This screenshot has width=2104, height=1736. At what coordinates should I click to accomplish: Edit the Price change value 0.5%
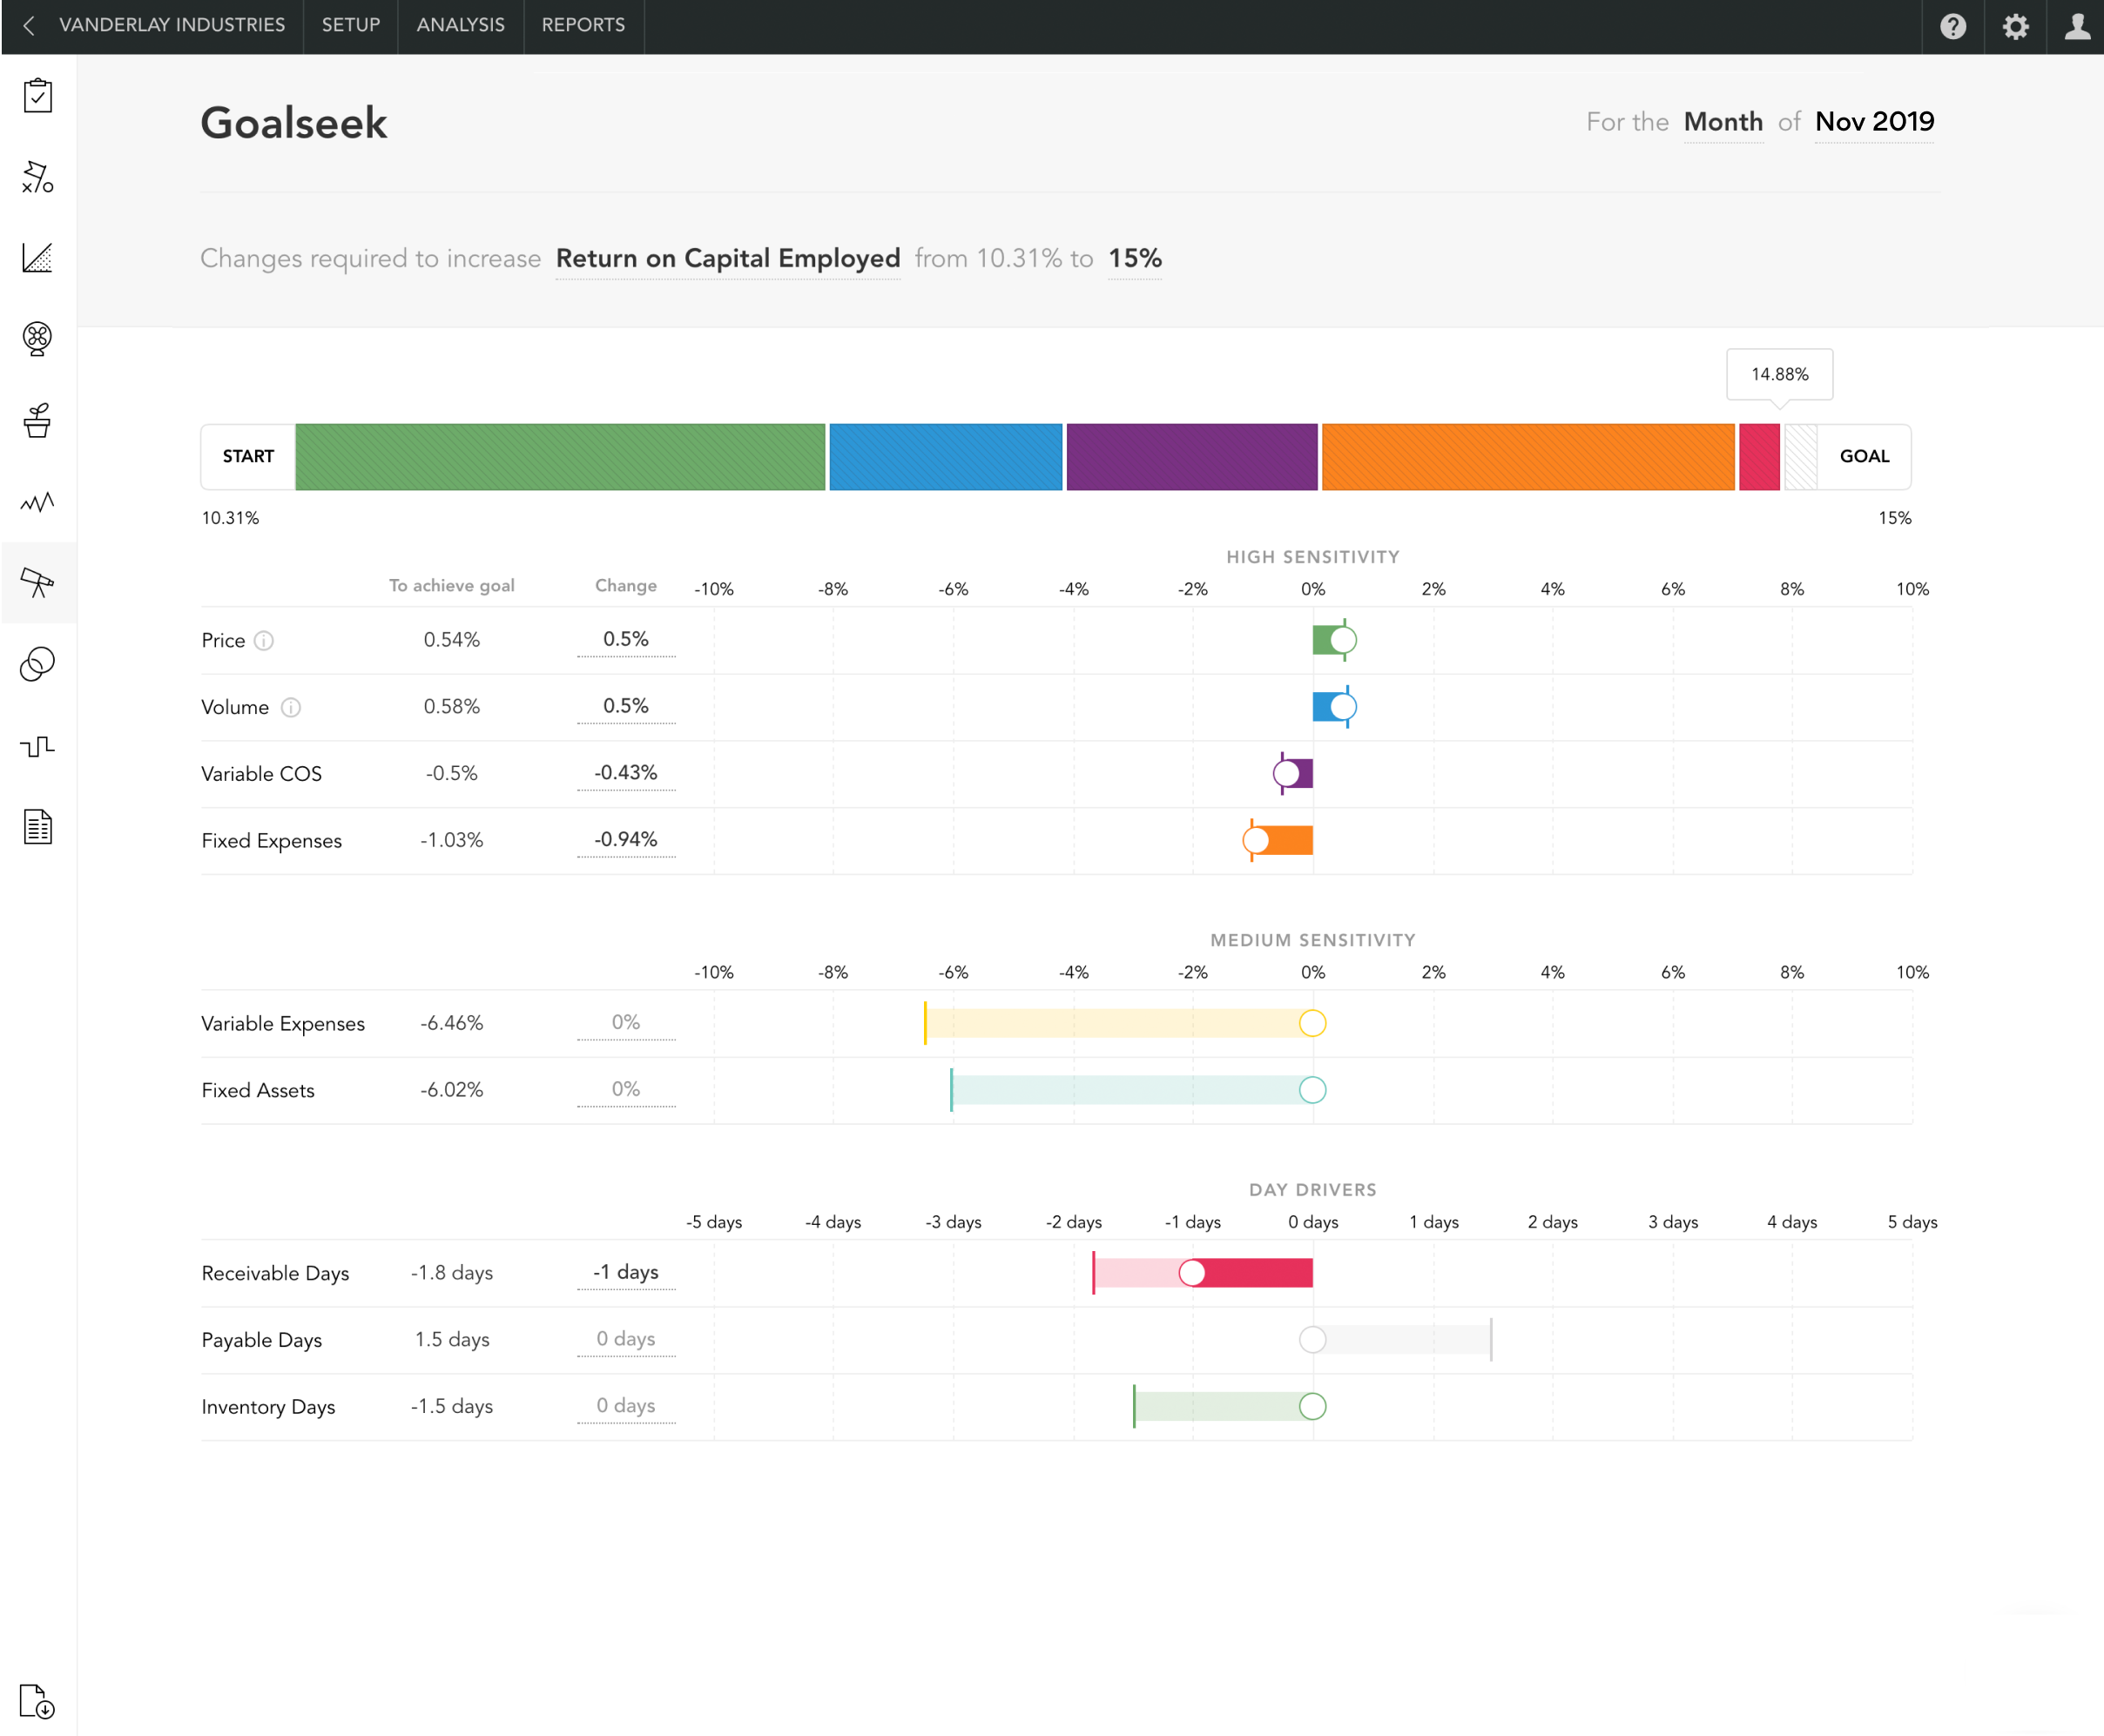626,640
